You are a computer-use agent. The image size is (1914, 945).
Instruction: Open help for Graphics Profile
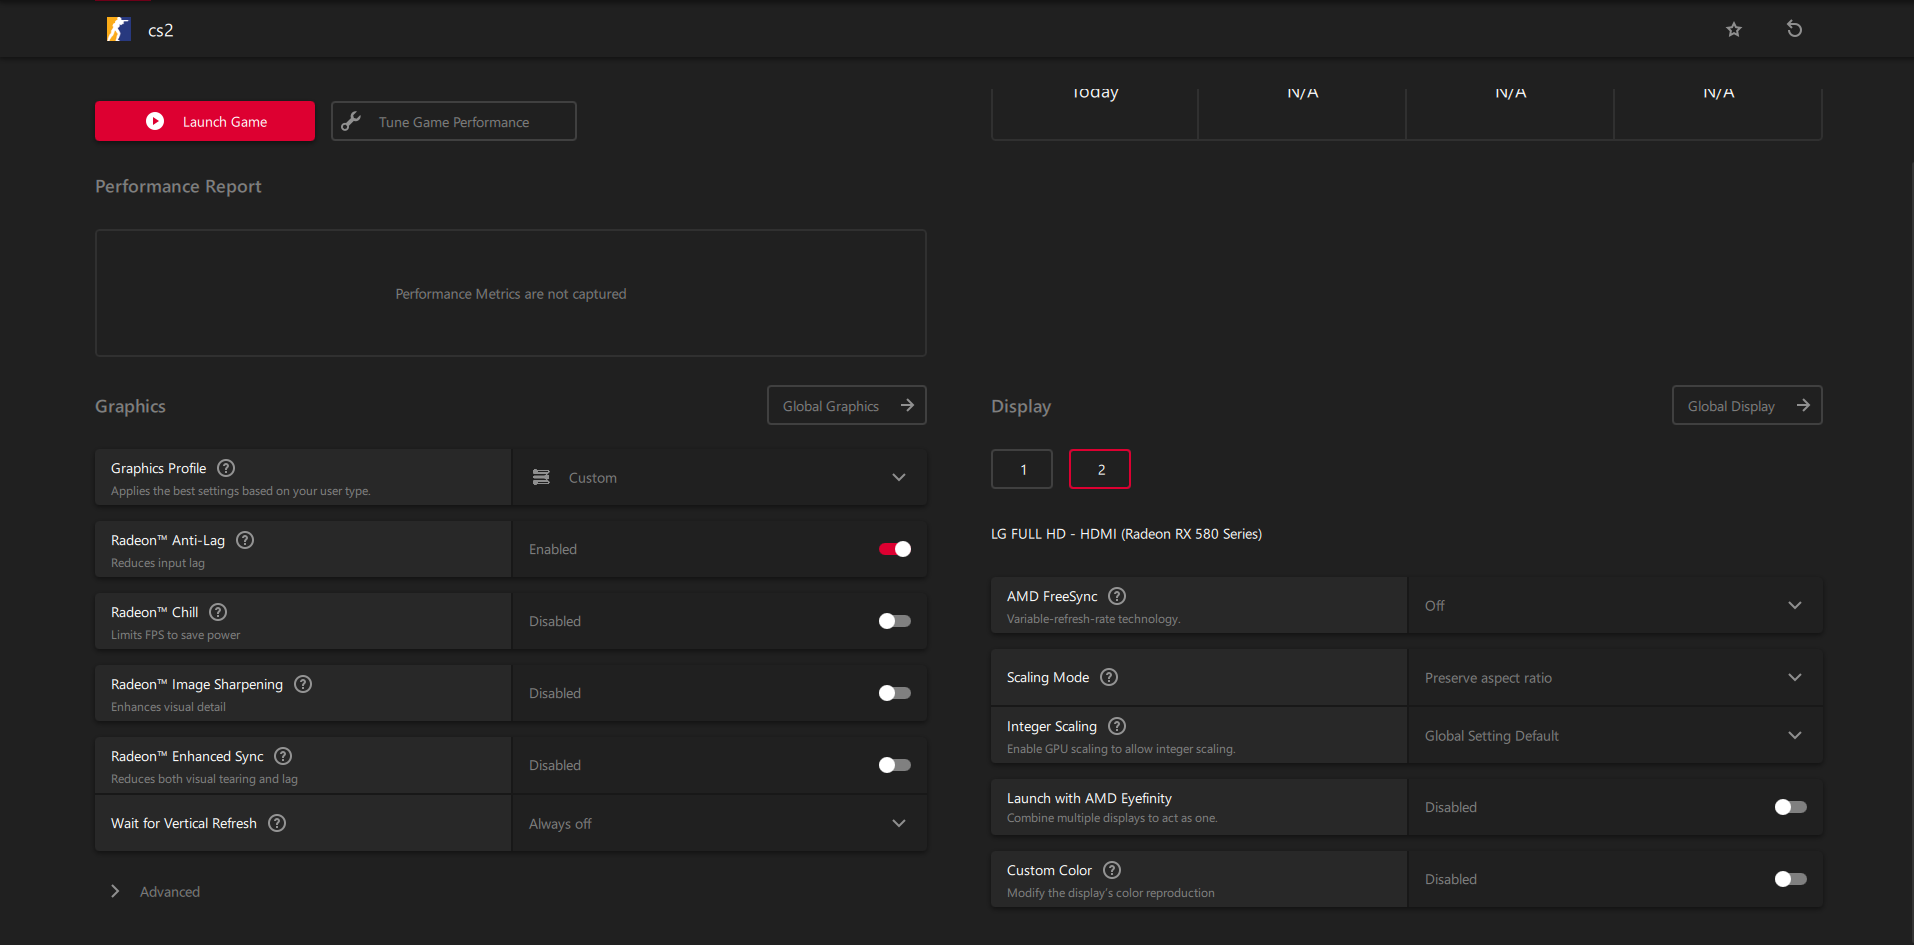coord(226,468)
